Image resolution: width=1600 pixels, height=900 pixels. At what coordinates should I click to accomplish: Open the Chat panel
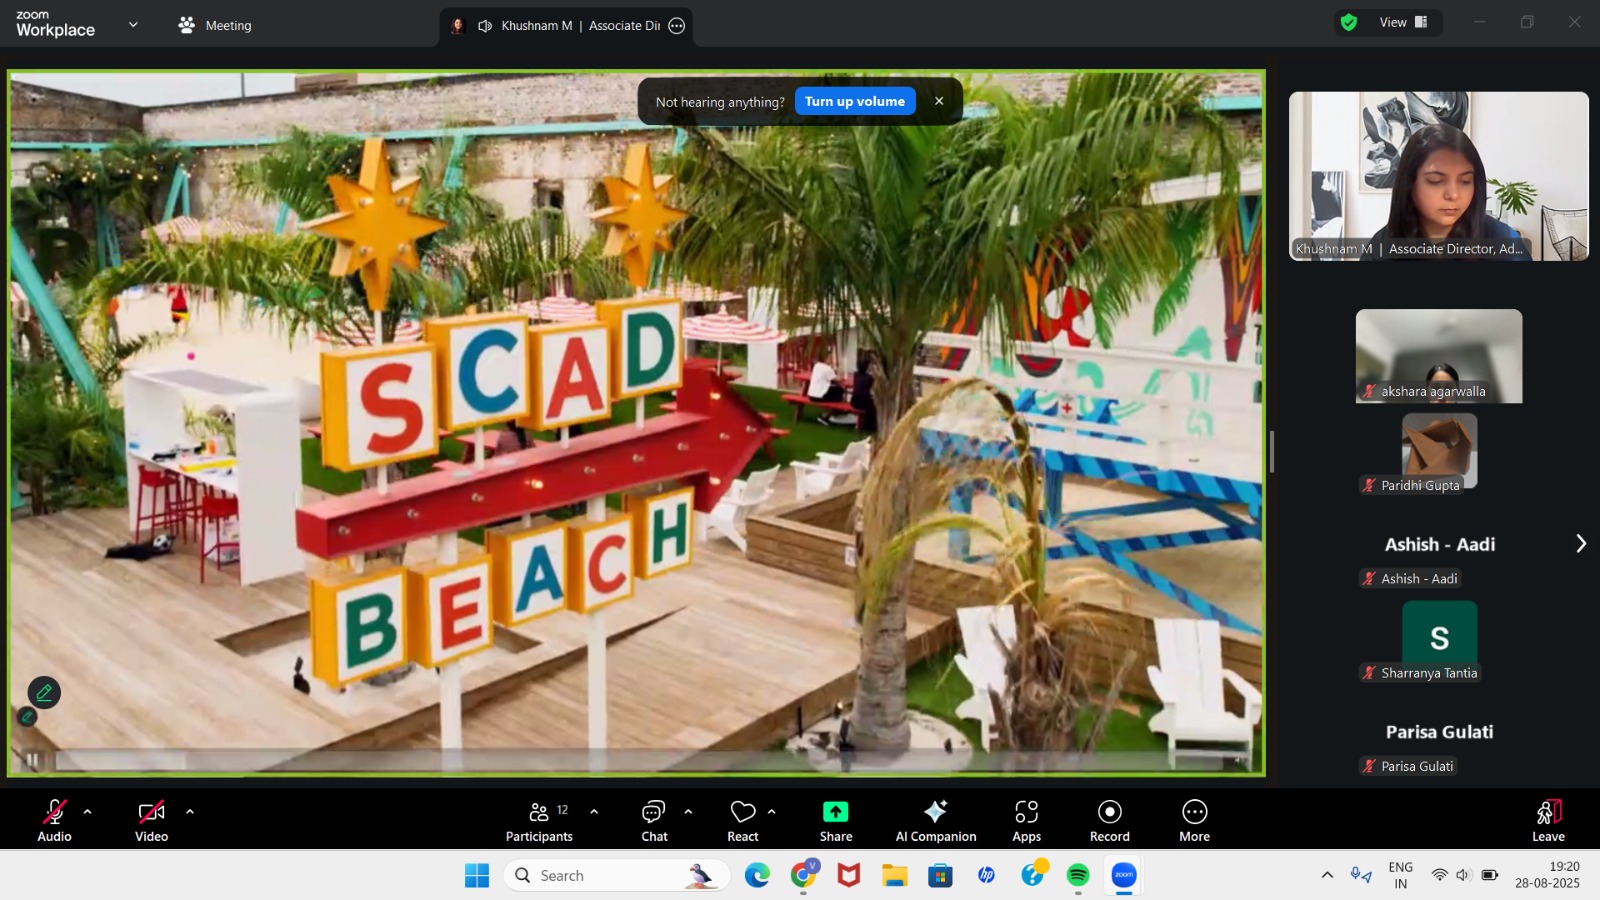654,820
